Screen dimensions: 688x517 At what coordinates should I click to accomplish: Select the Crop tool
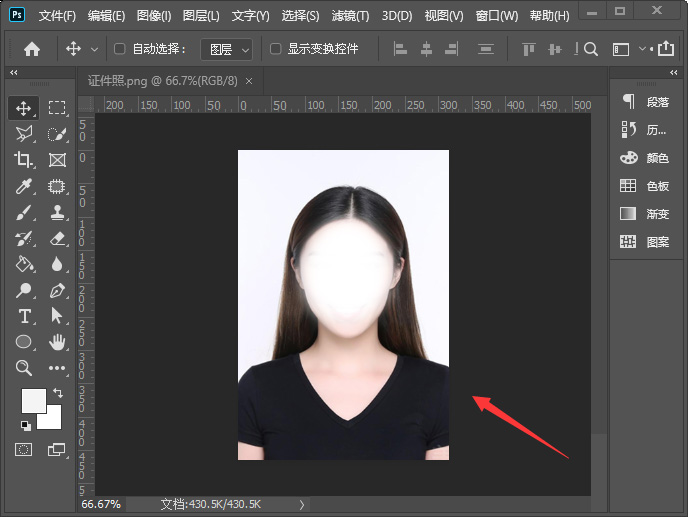(x=24, y=160)
